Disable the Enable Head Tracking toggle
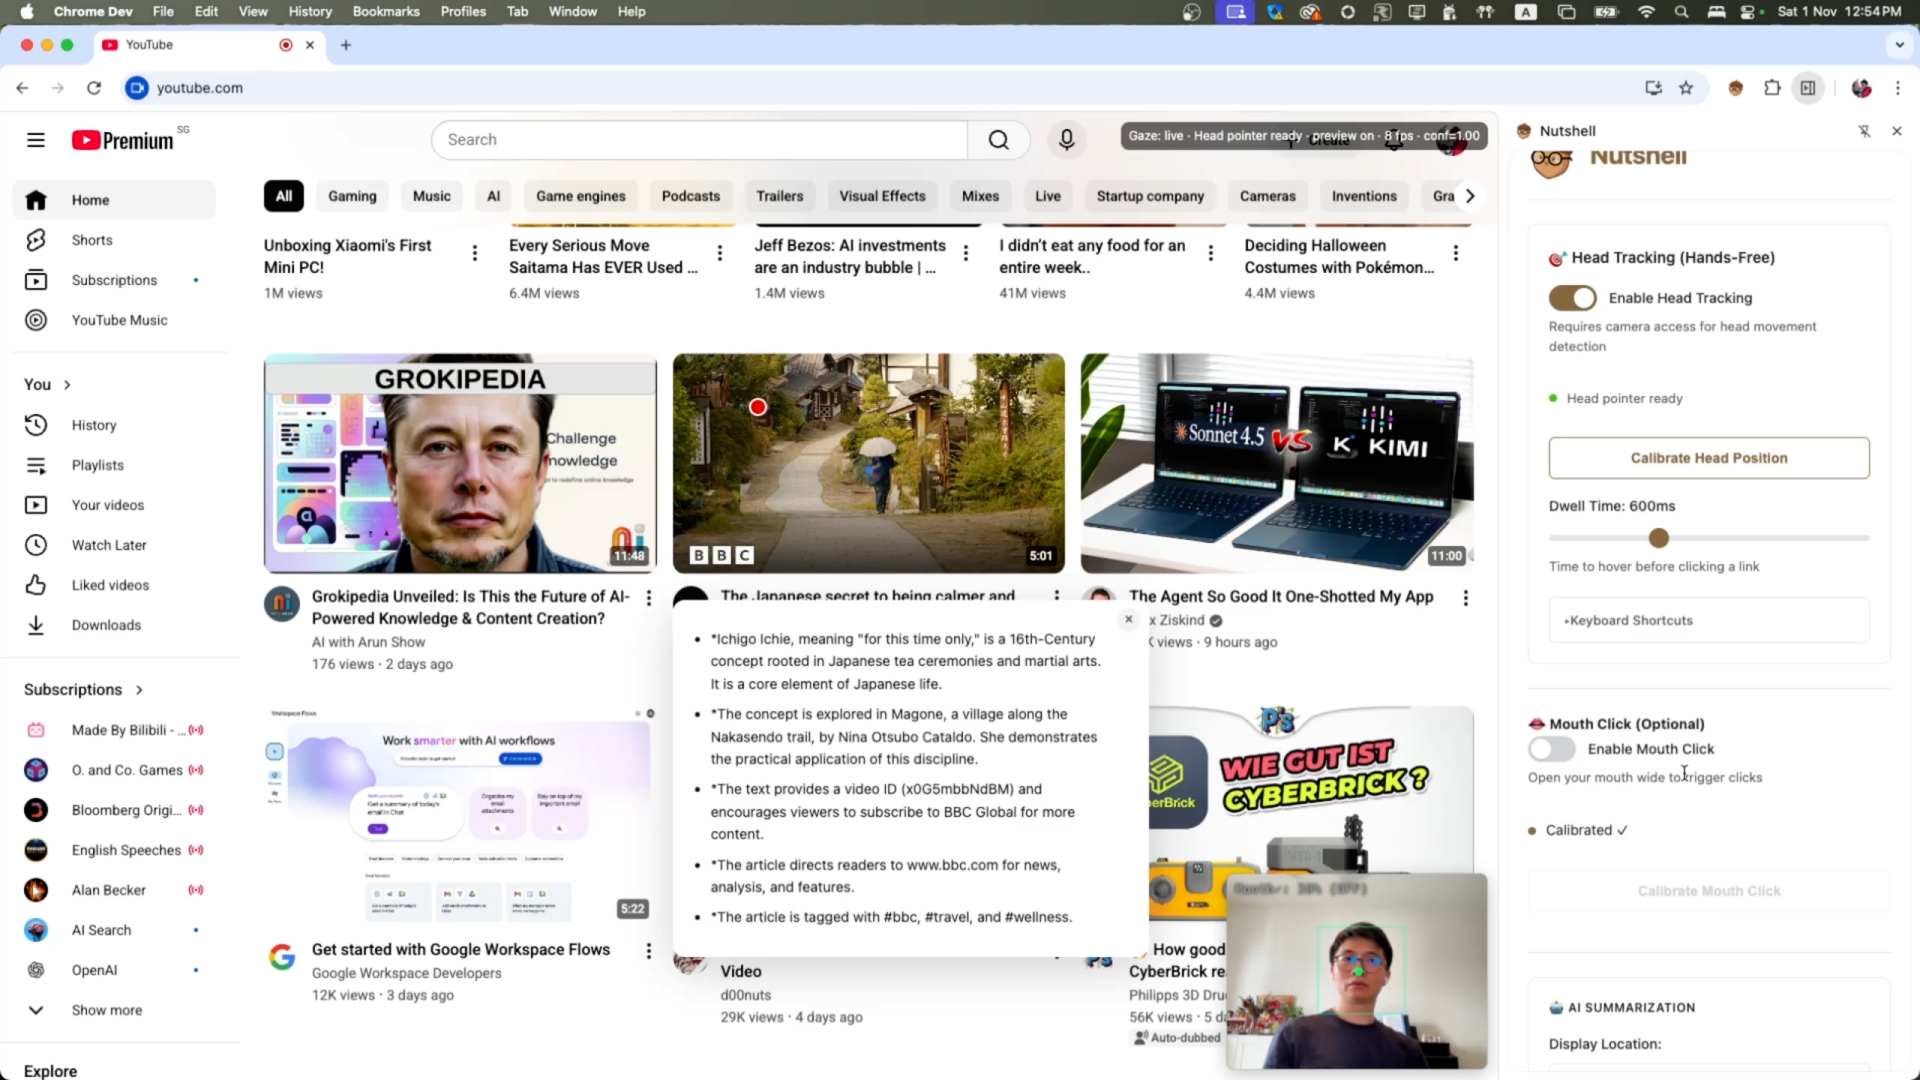Image resolution: width=1920 pixels, height=1080 pixels. coord(1572,298)
